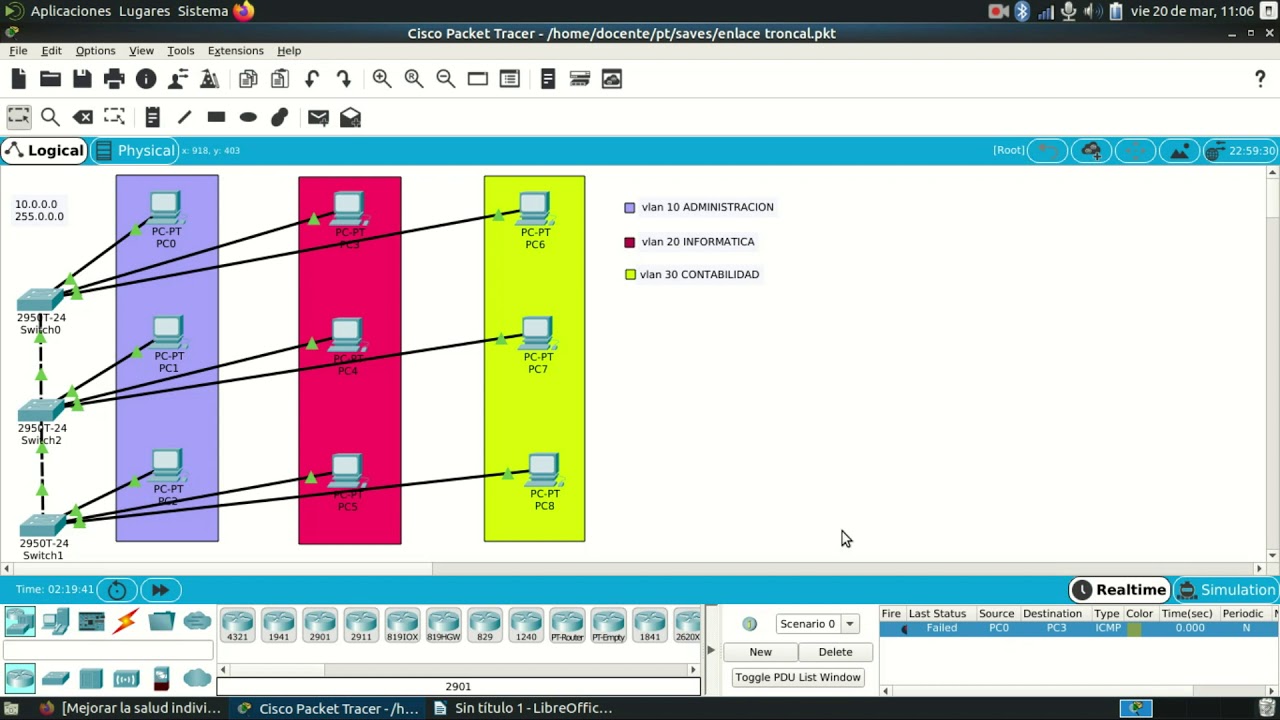
Task: Add a Simple PDU envelope
Action: (x=318, y=117)
